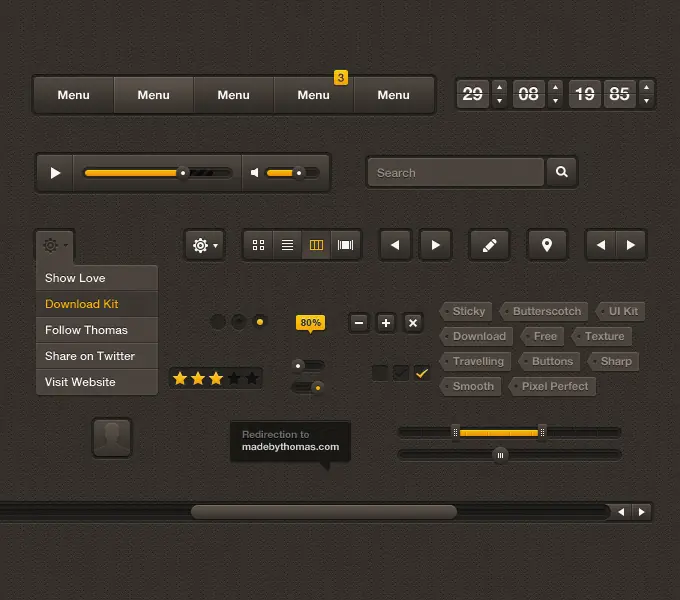Choose Download Kit from dropdown menu
The image size is (680, 600).
pyautogui.click(x=97, y=304)
